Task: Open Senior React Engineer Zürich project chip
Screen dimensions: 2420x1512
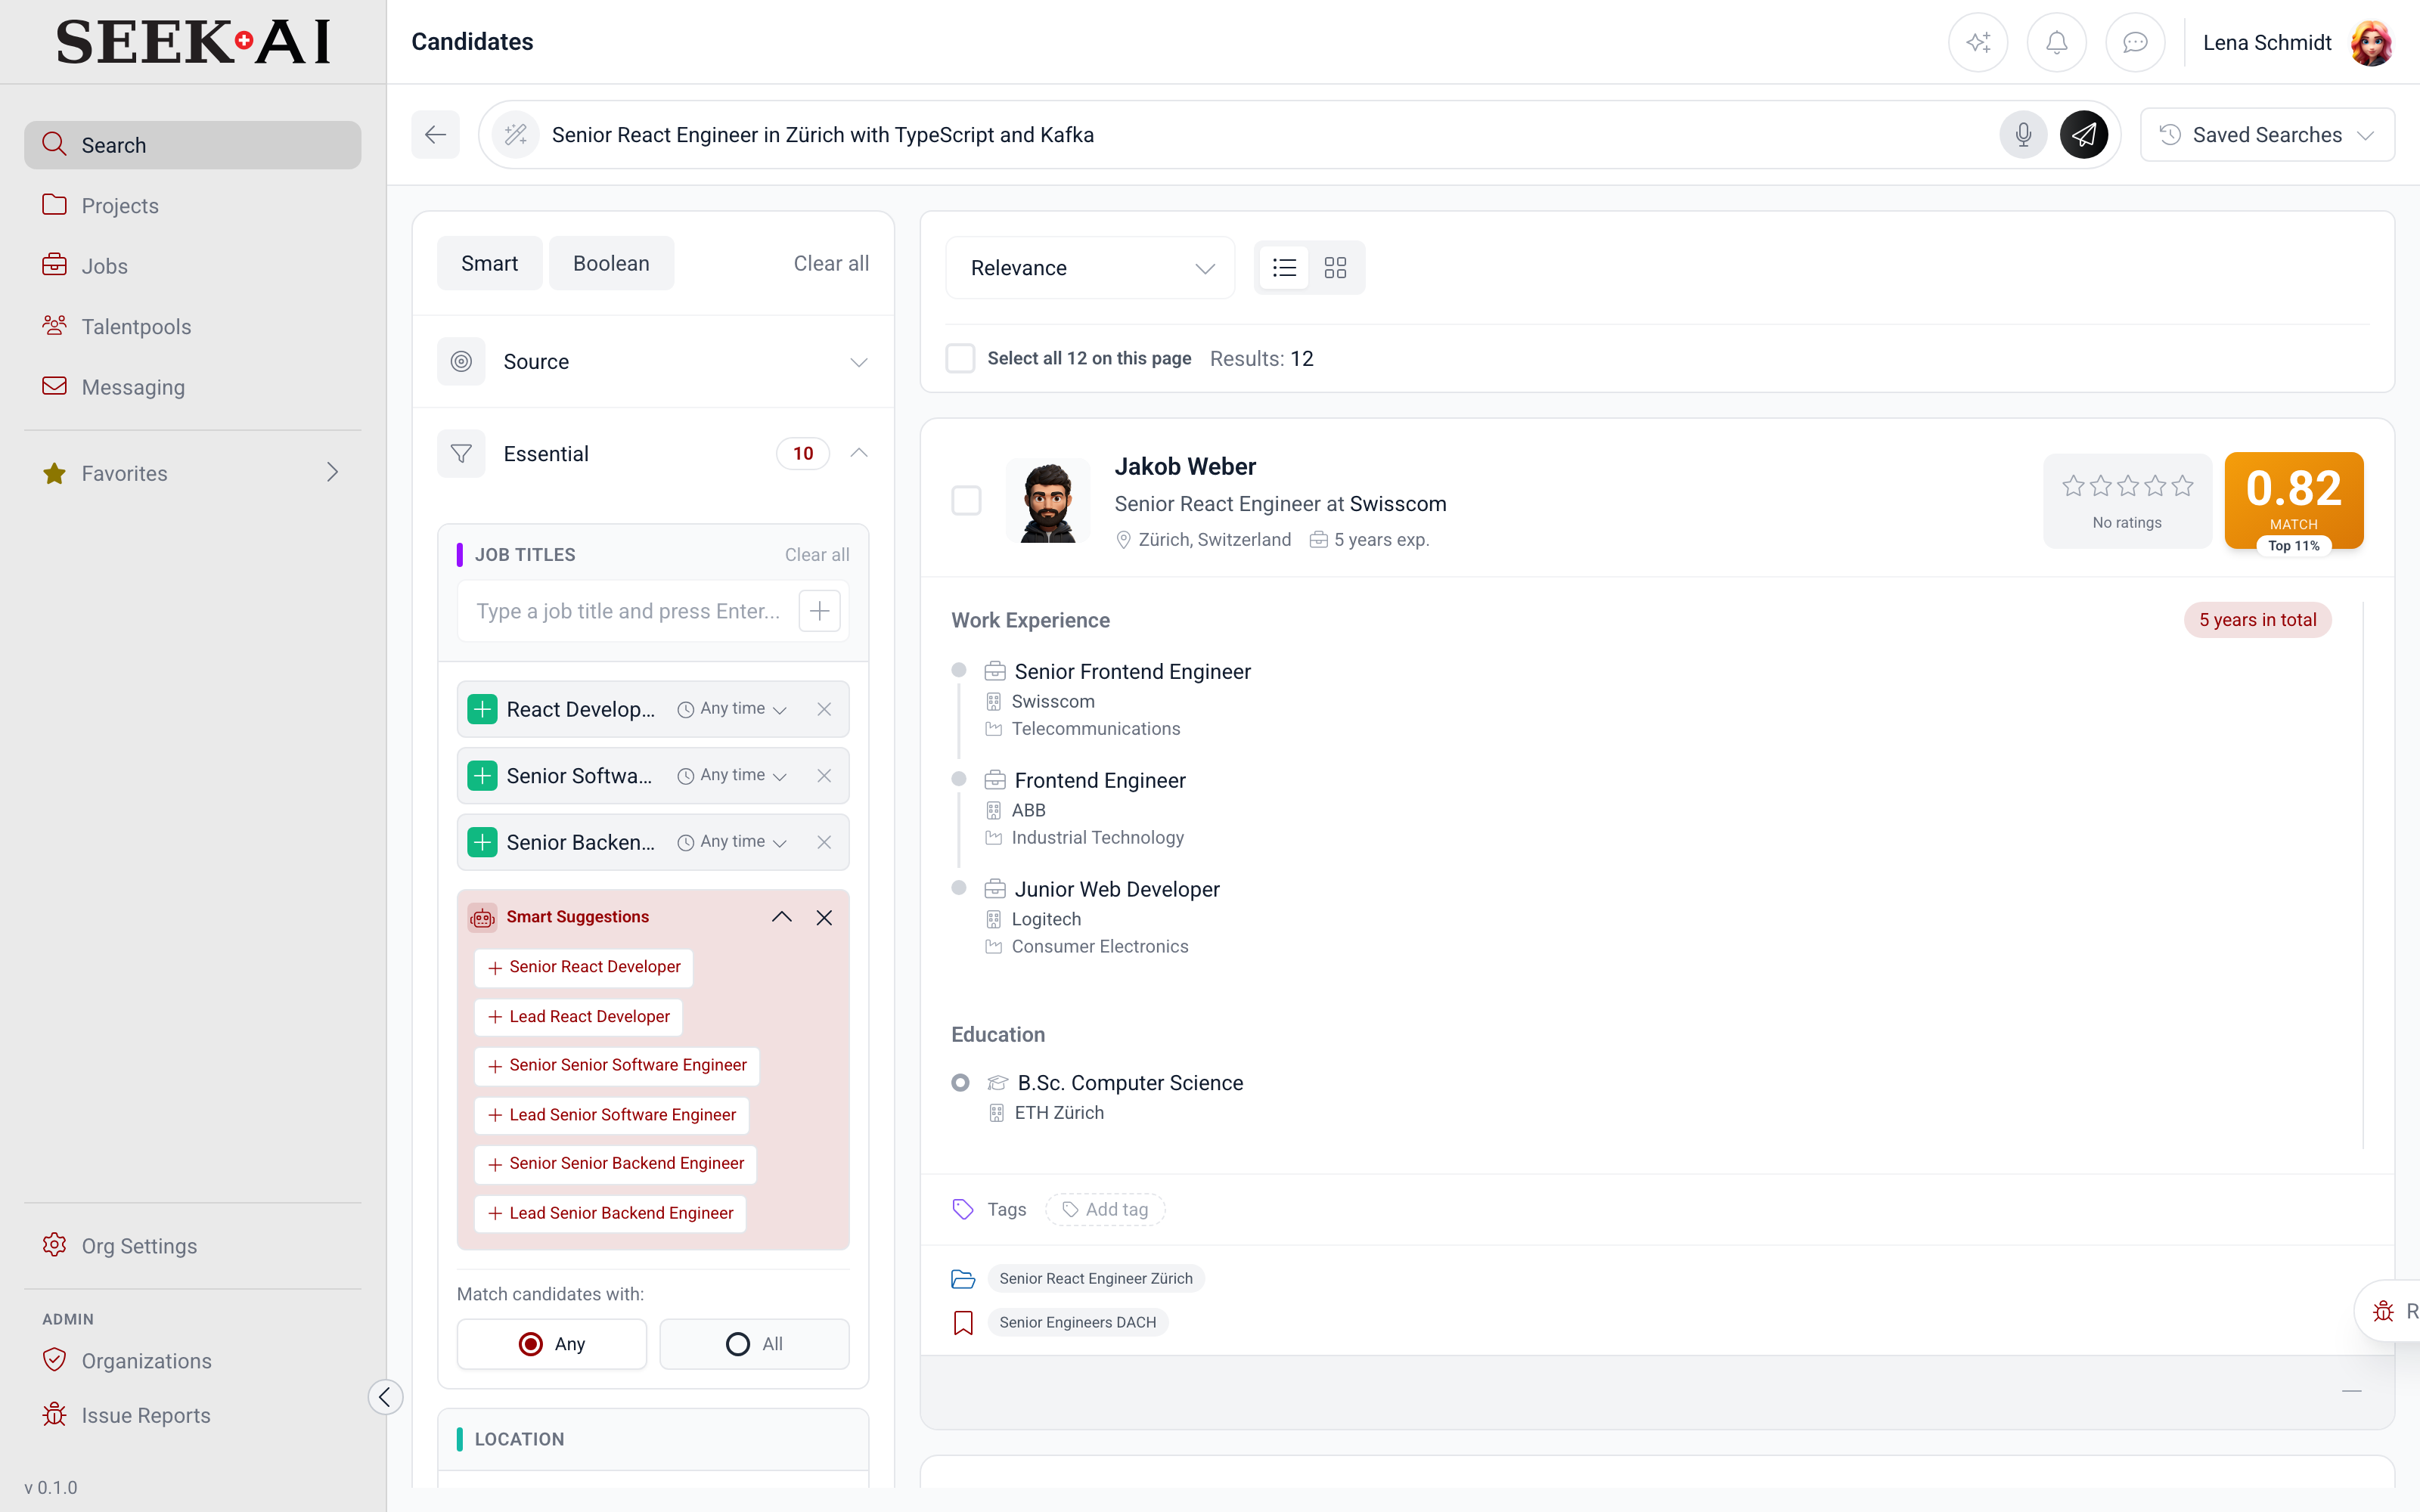Action: 1096,1278
